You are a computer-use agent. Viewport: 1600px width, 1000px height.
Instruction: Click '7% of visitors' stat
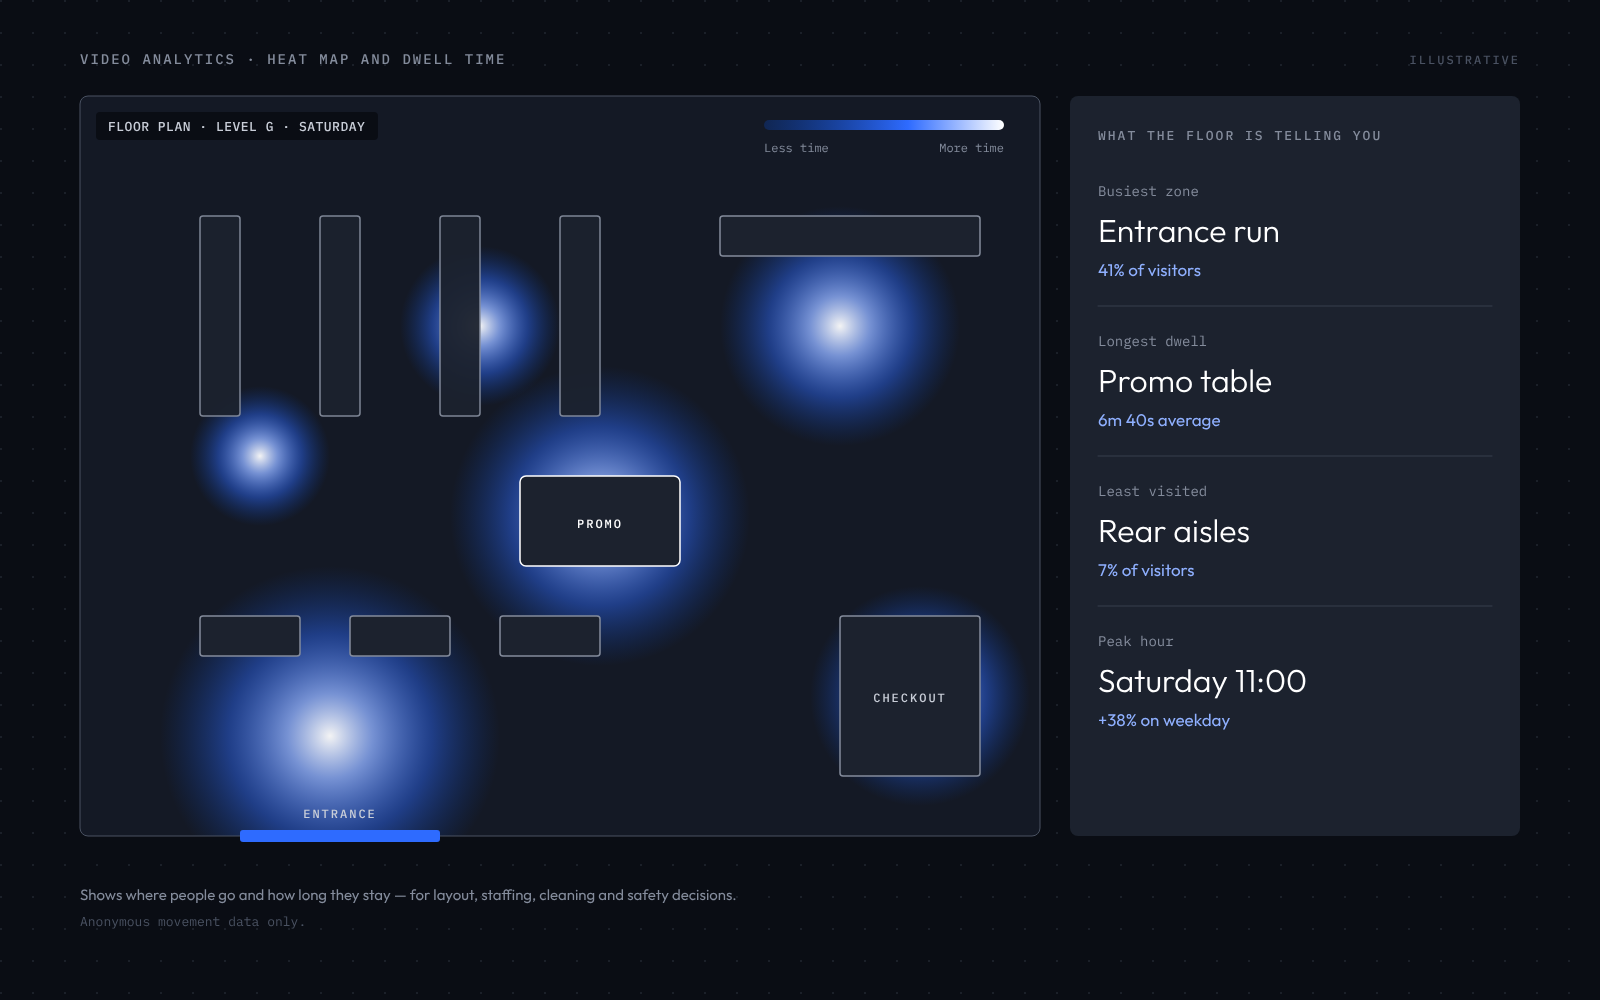[x=1146, y=570]
